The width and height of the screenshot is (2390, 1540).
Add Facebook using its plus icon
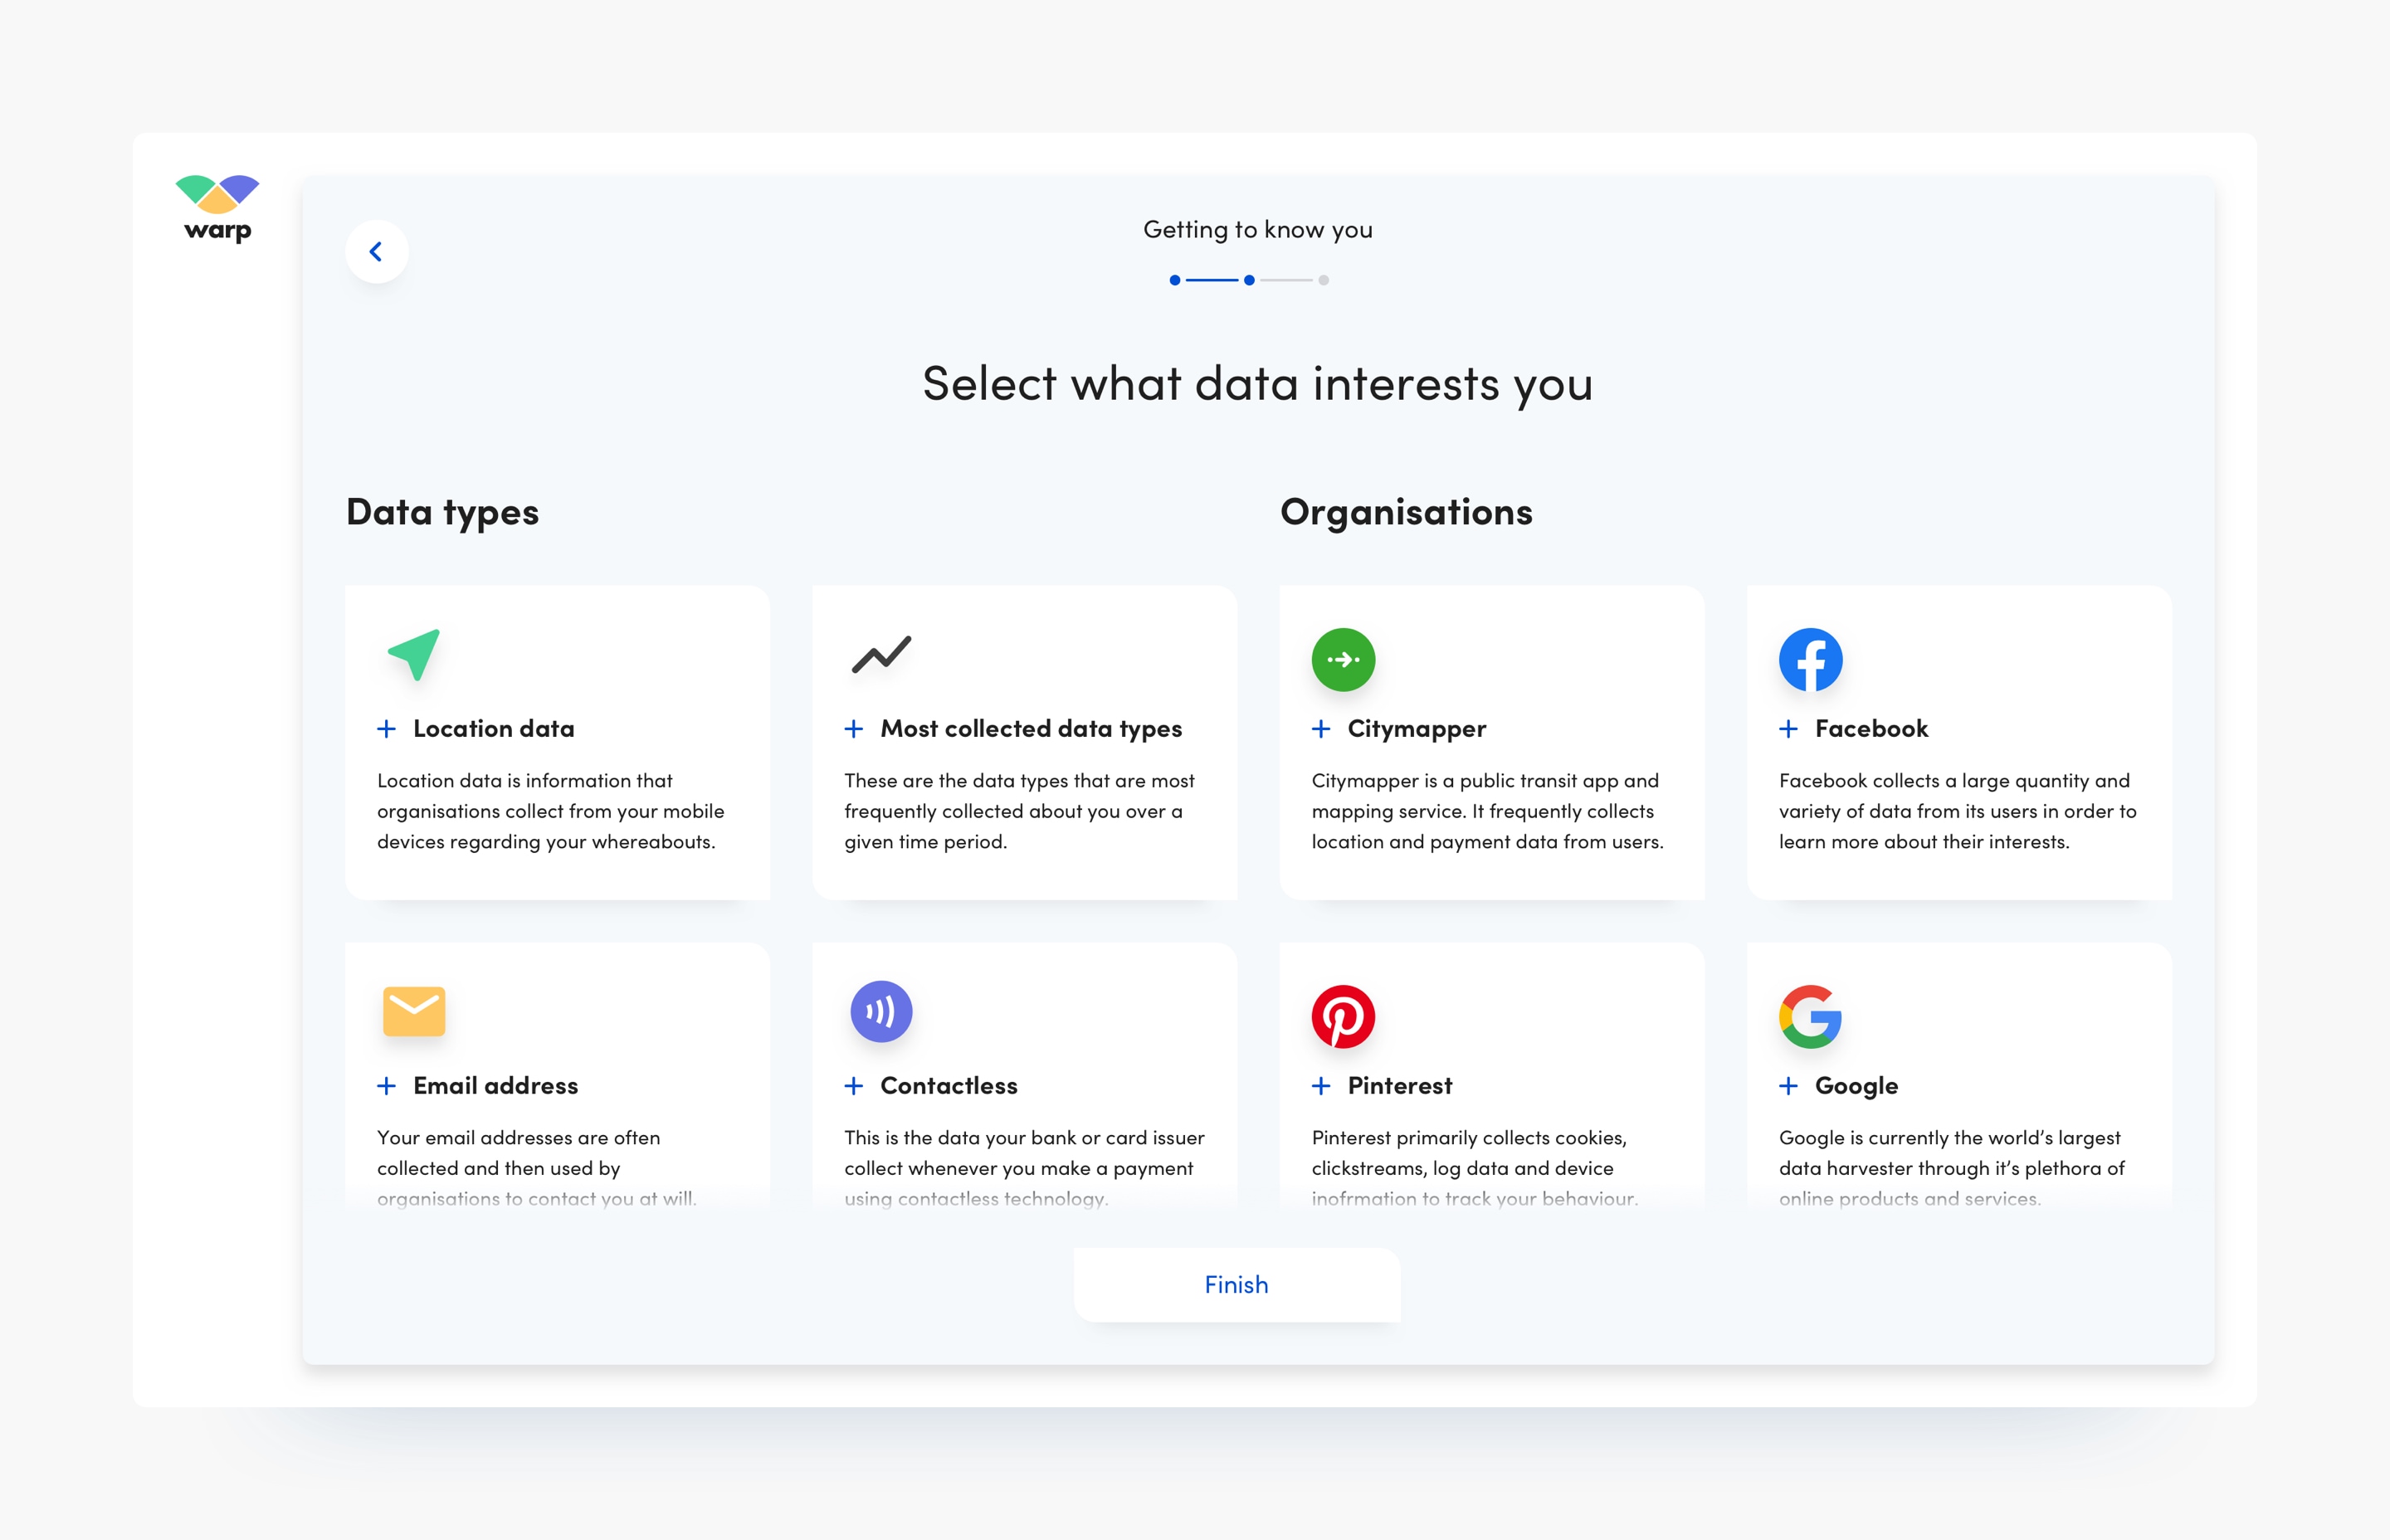(x=1788, y=729)
